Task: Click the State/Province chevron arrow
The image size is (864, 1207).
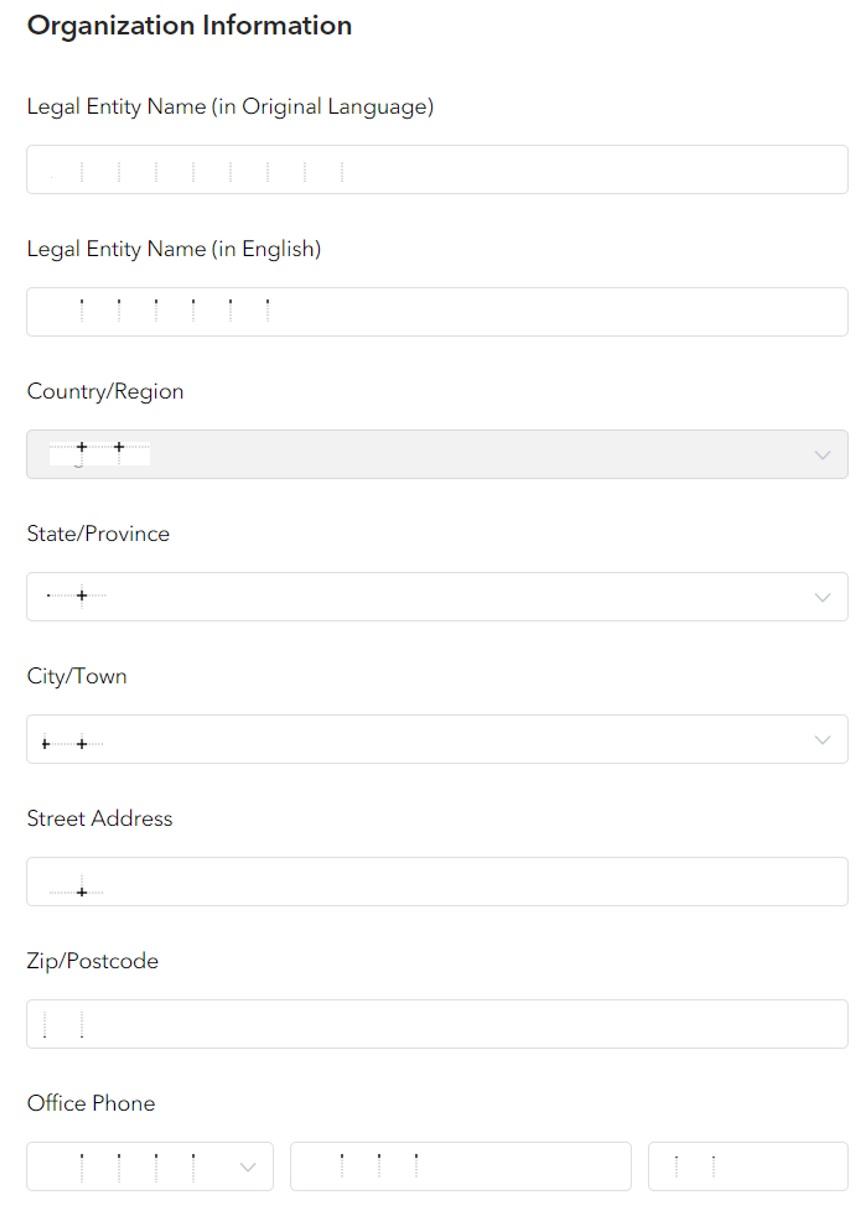Action: (823, 597)
